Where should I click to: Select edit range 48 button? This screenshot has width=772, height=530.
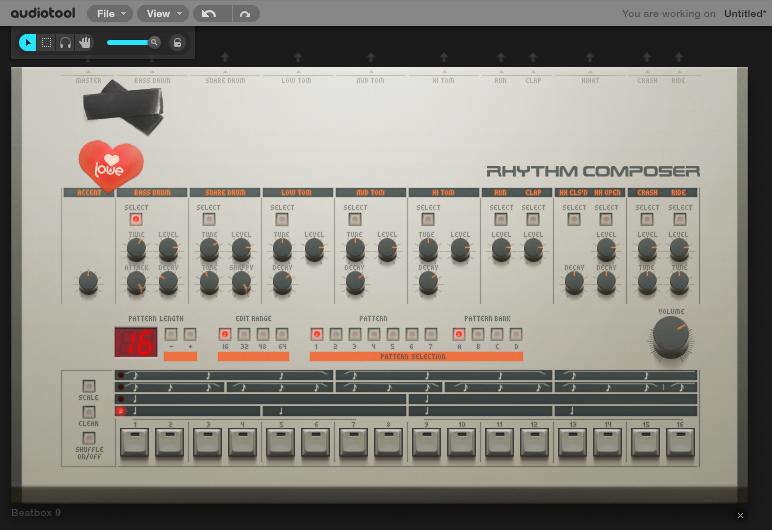point(263,334)
